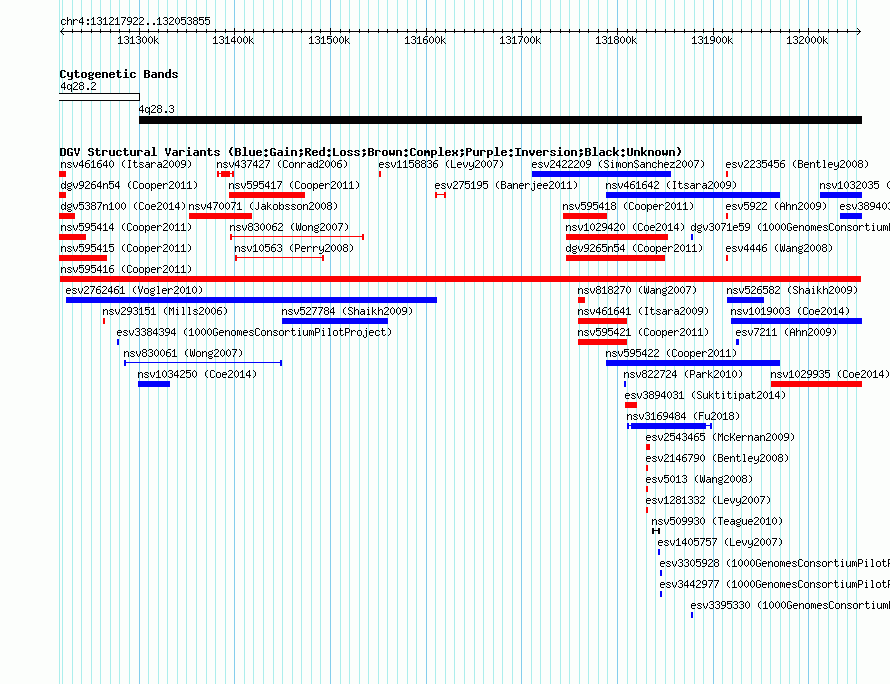The image size is (890, 684).
Task: Click the nsv830062 (Wong2007) label
Action: click(289, 227)
